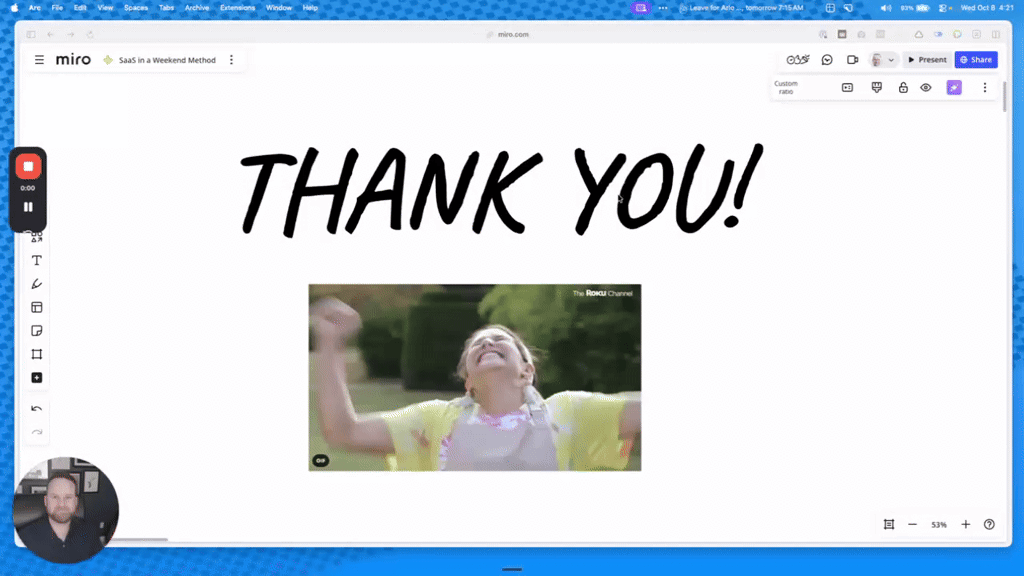
Task: Go back in Arc browser
Action: [50, 35]
